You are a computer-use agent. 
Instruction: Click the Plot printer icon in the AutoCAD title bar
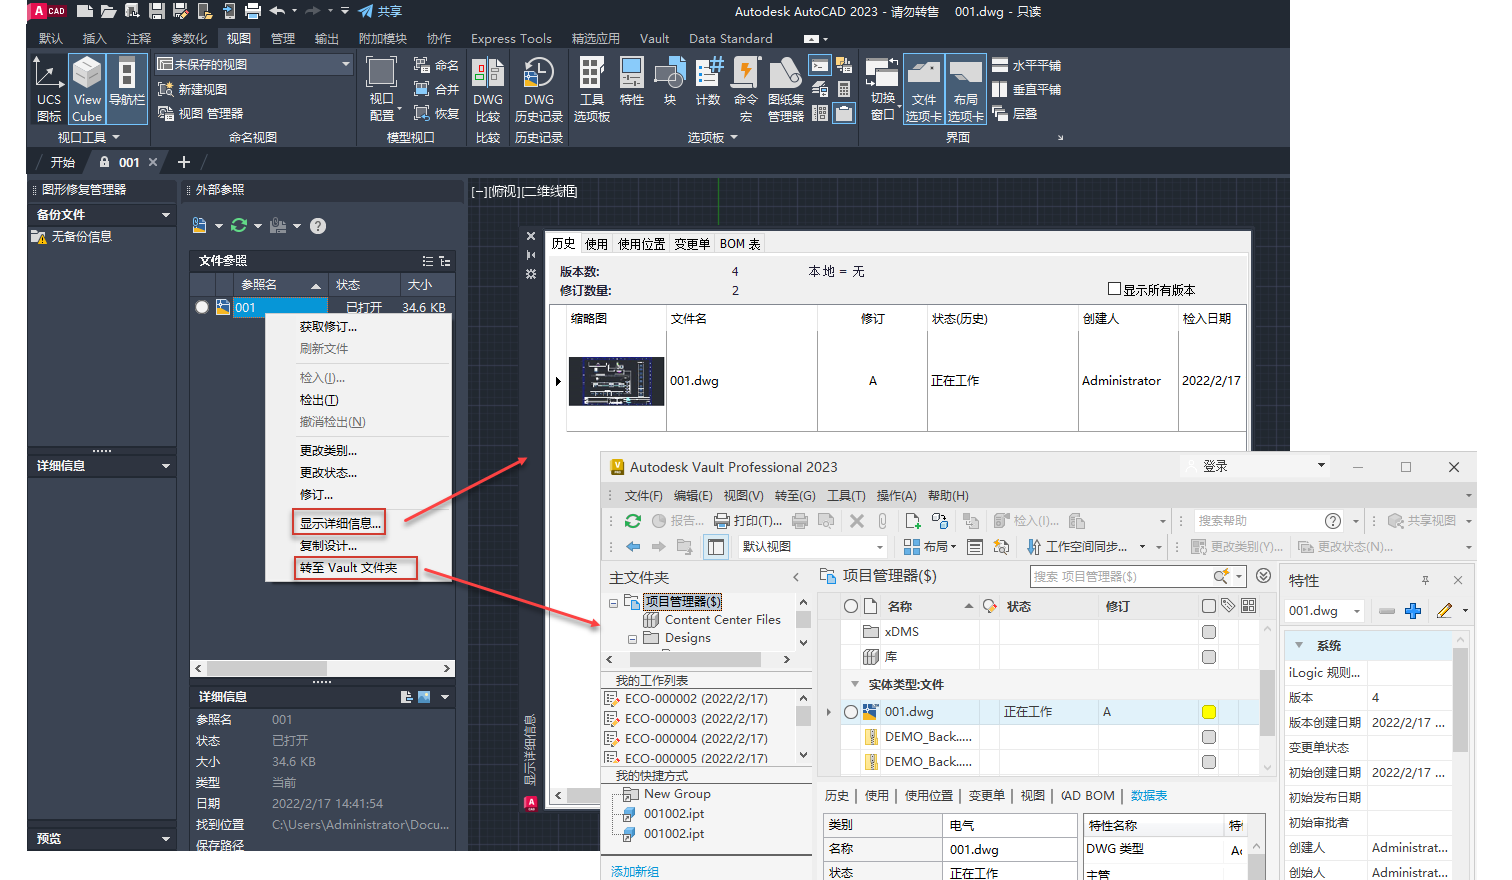click(x=252, y=11)
